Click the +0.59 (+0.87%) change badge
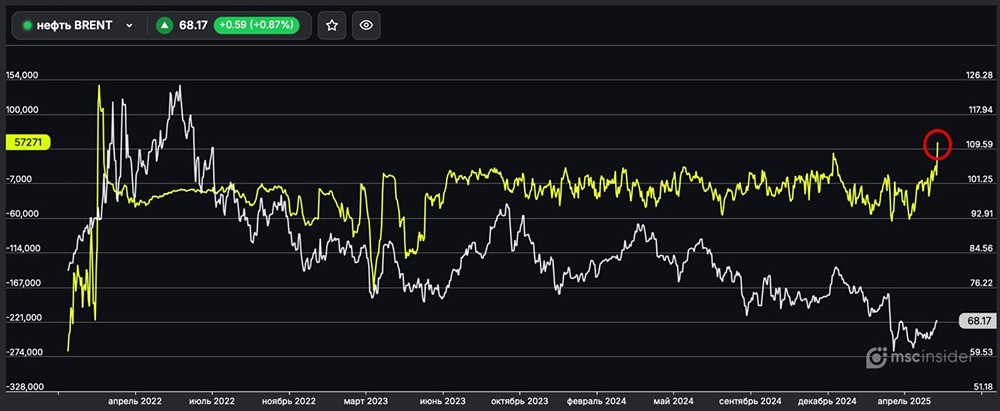1000x411 pixels. (x=254, y=26)
